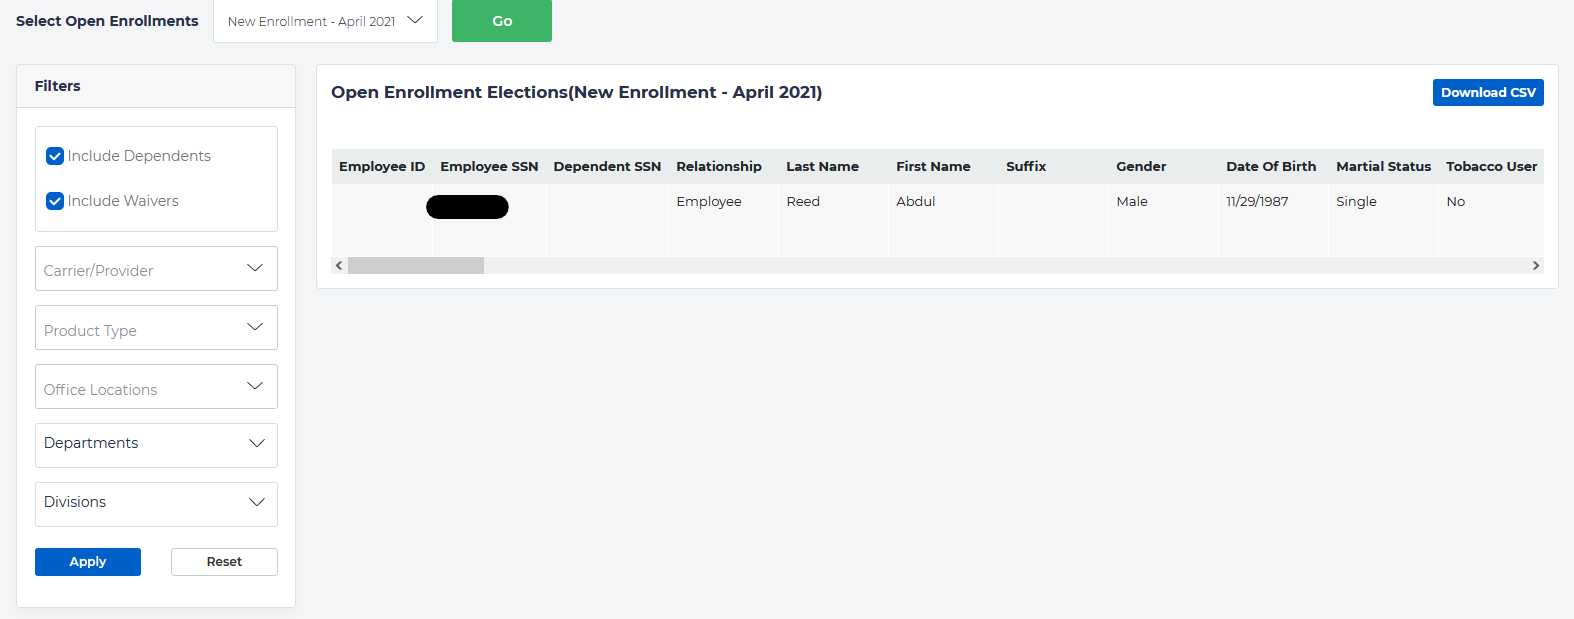Reset the filters
Screen dimensions: 1574x619
pyautogui.click(x=224, y=562)
